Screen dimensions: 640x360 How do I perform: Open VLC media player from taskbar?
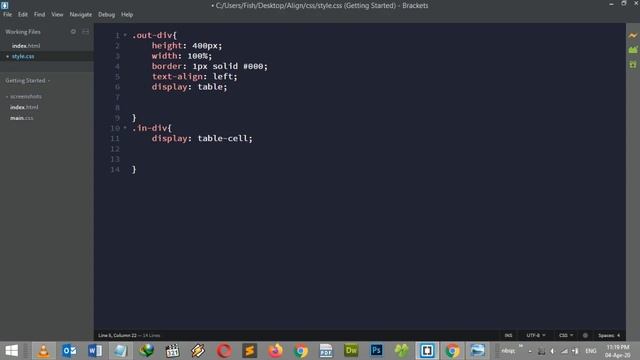[x=44, y=351]
